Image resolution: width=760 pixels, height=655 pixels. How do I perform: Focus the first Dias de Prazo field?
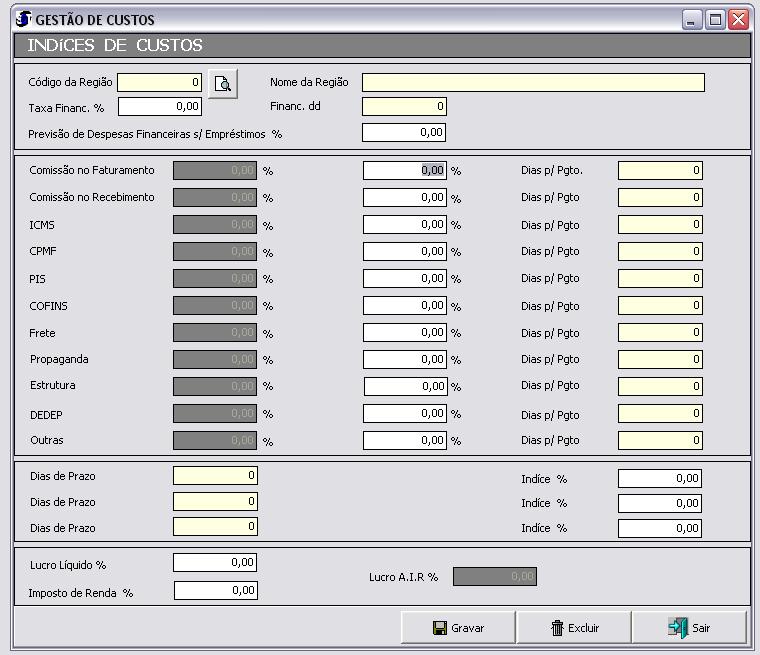[x=215, y=476]
